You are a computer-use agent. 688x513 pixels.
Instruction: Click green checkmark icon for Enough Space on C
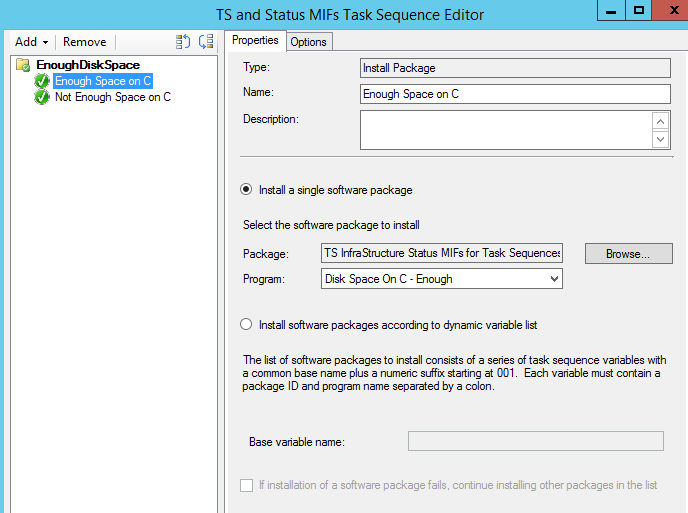[x=42, y=81]
